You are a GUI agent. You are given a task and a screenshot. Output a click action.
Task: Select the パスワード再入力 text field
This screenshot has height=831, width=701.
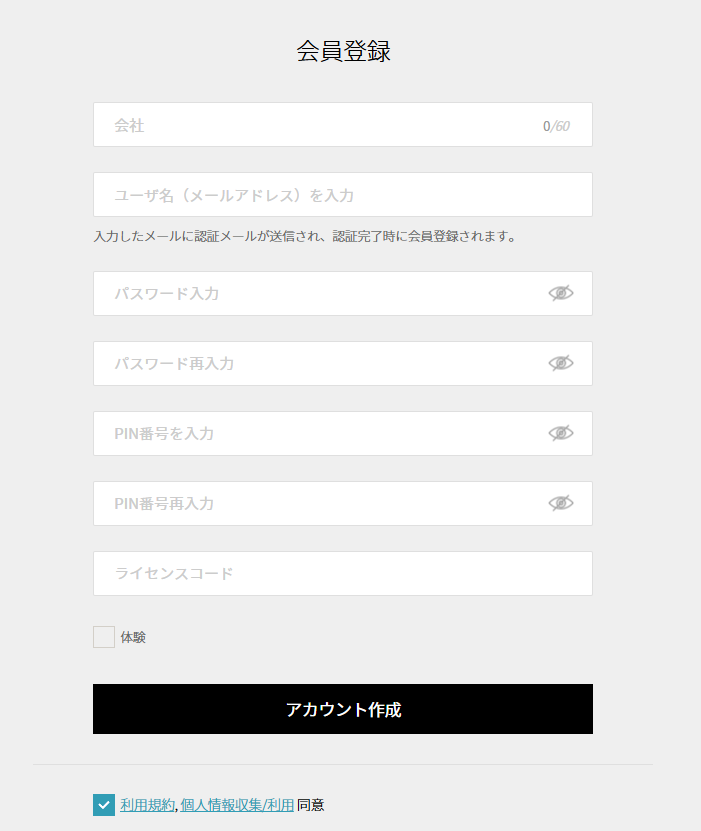click(x=320, y=364)
